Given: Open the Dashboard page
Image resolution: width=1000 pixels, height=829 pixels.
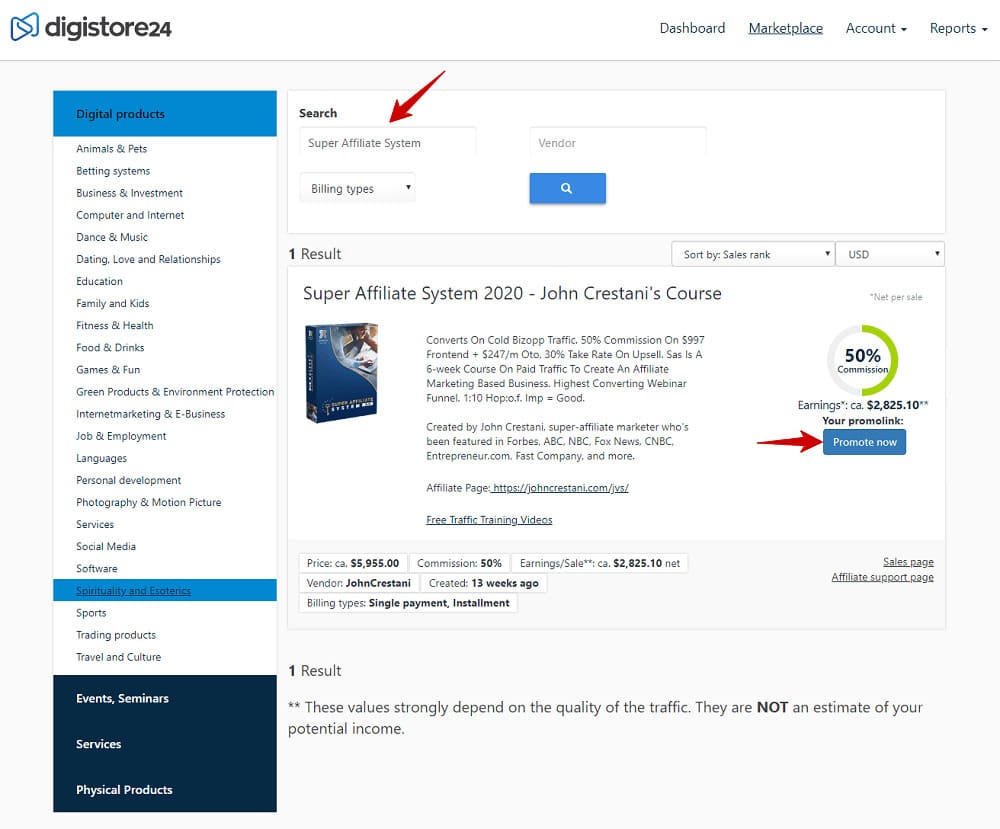Looking at the screenshot, I should pyautogui.click(x=692, y=28).
